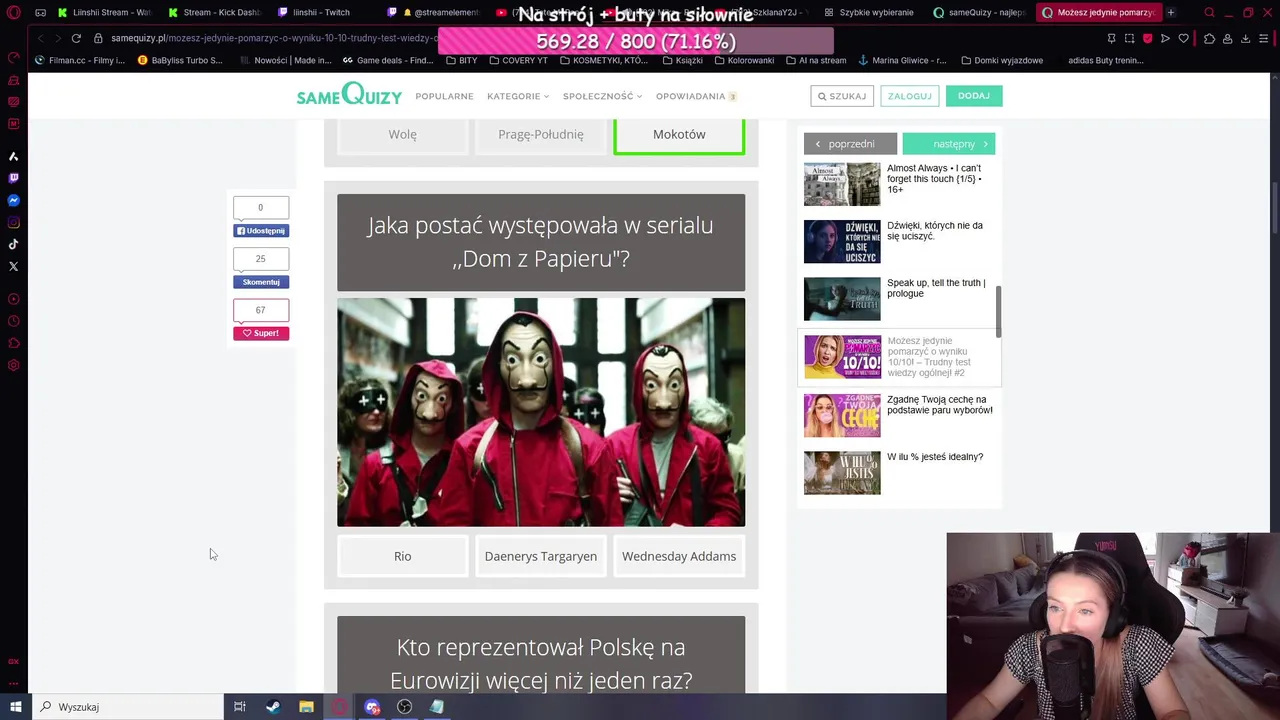The height and width of the screenshot is (720, 1280).
Task: Open Aria AI icon in sidebar
Action: [14, 156]
